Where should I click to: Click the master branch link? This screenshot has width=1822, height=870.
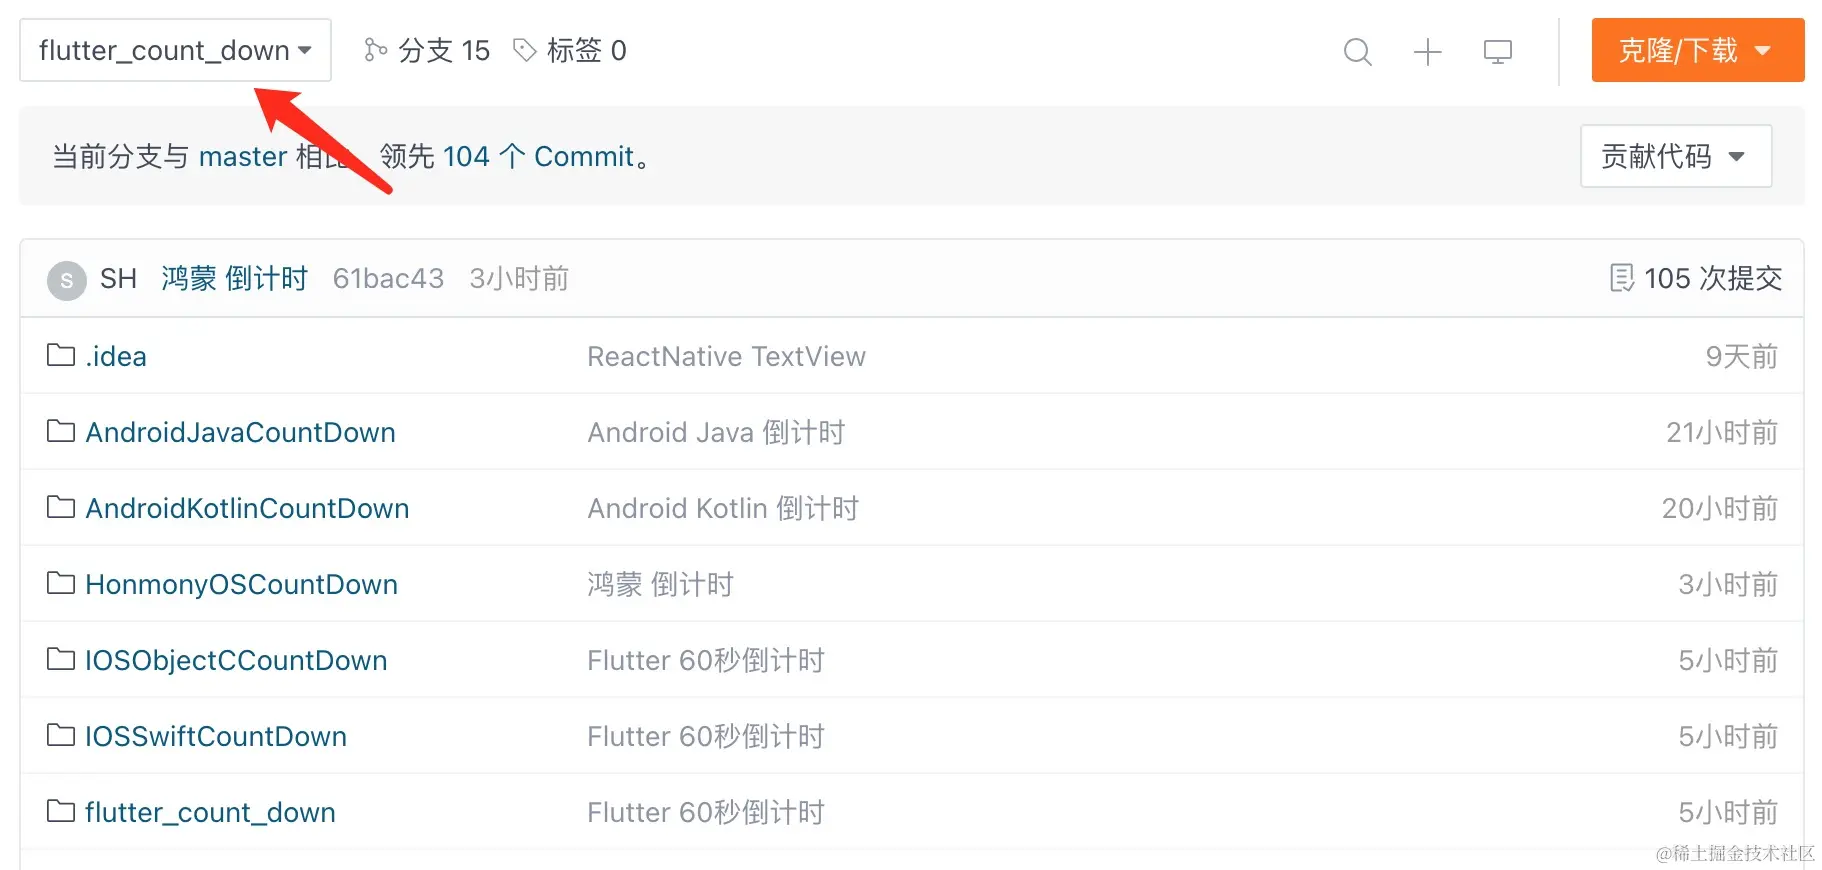tap(243, 156)
